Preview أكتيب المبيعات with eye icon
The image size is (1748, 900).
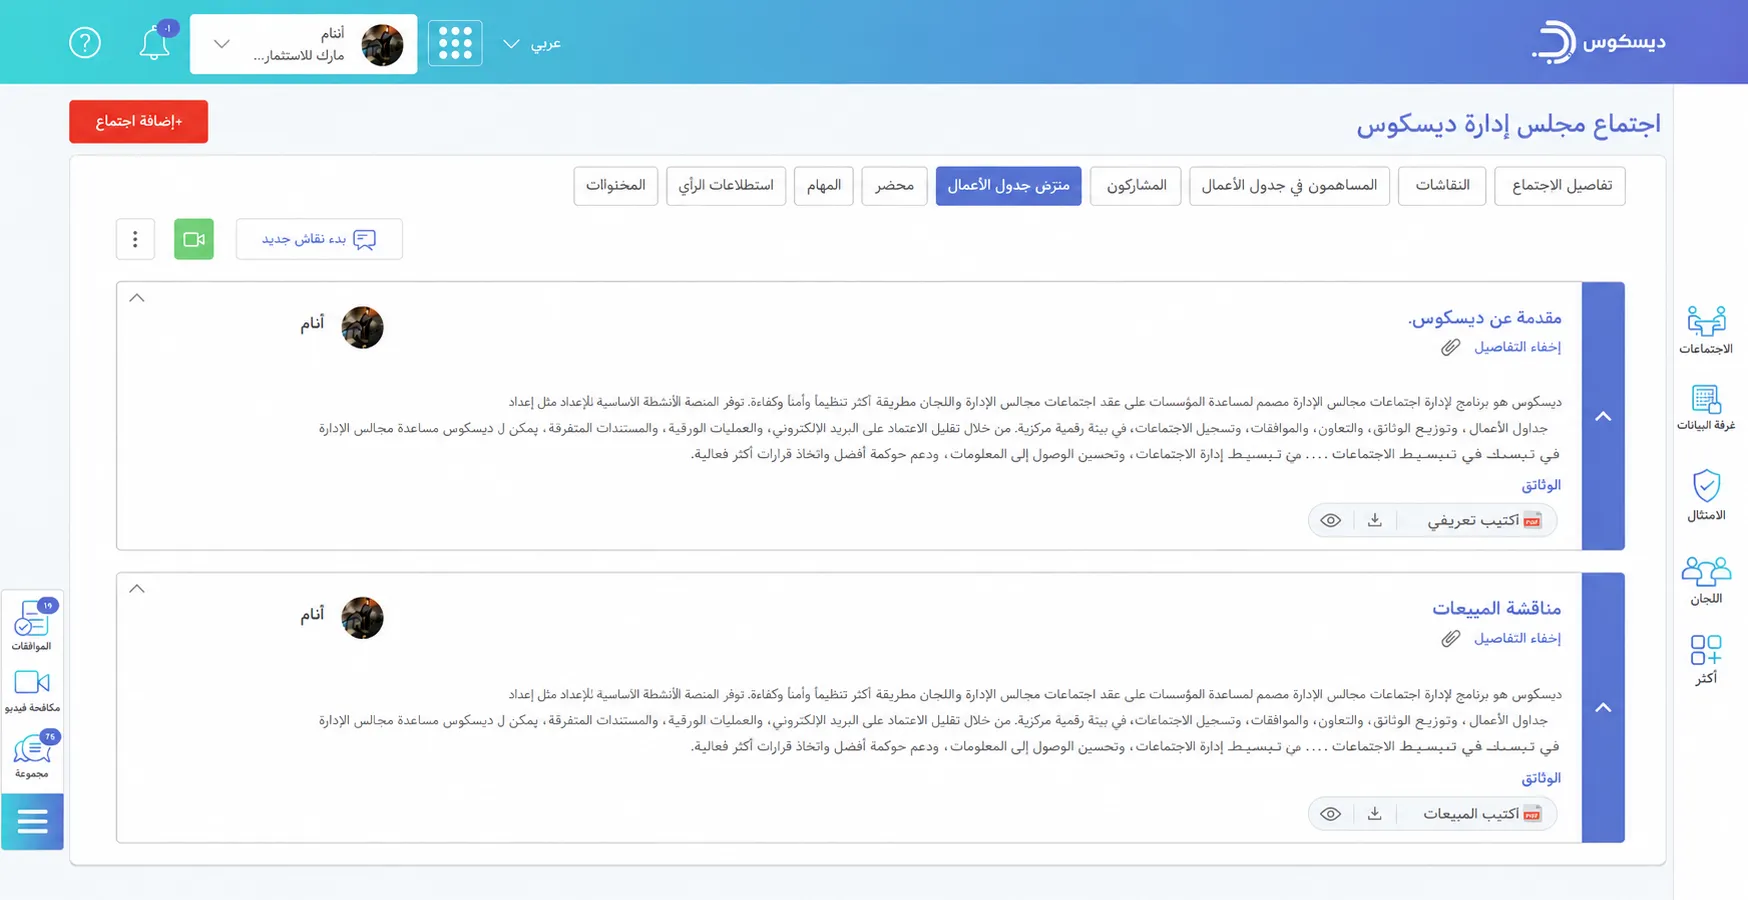(1330, 814)
